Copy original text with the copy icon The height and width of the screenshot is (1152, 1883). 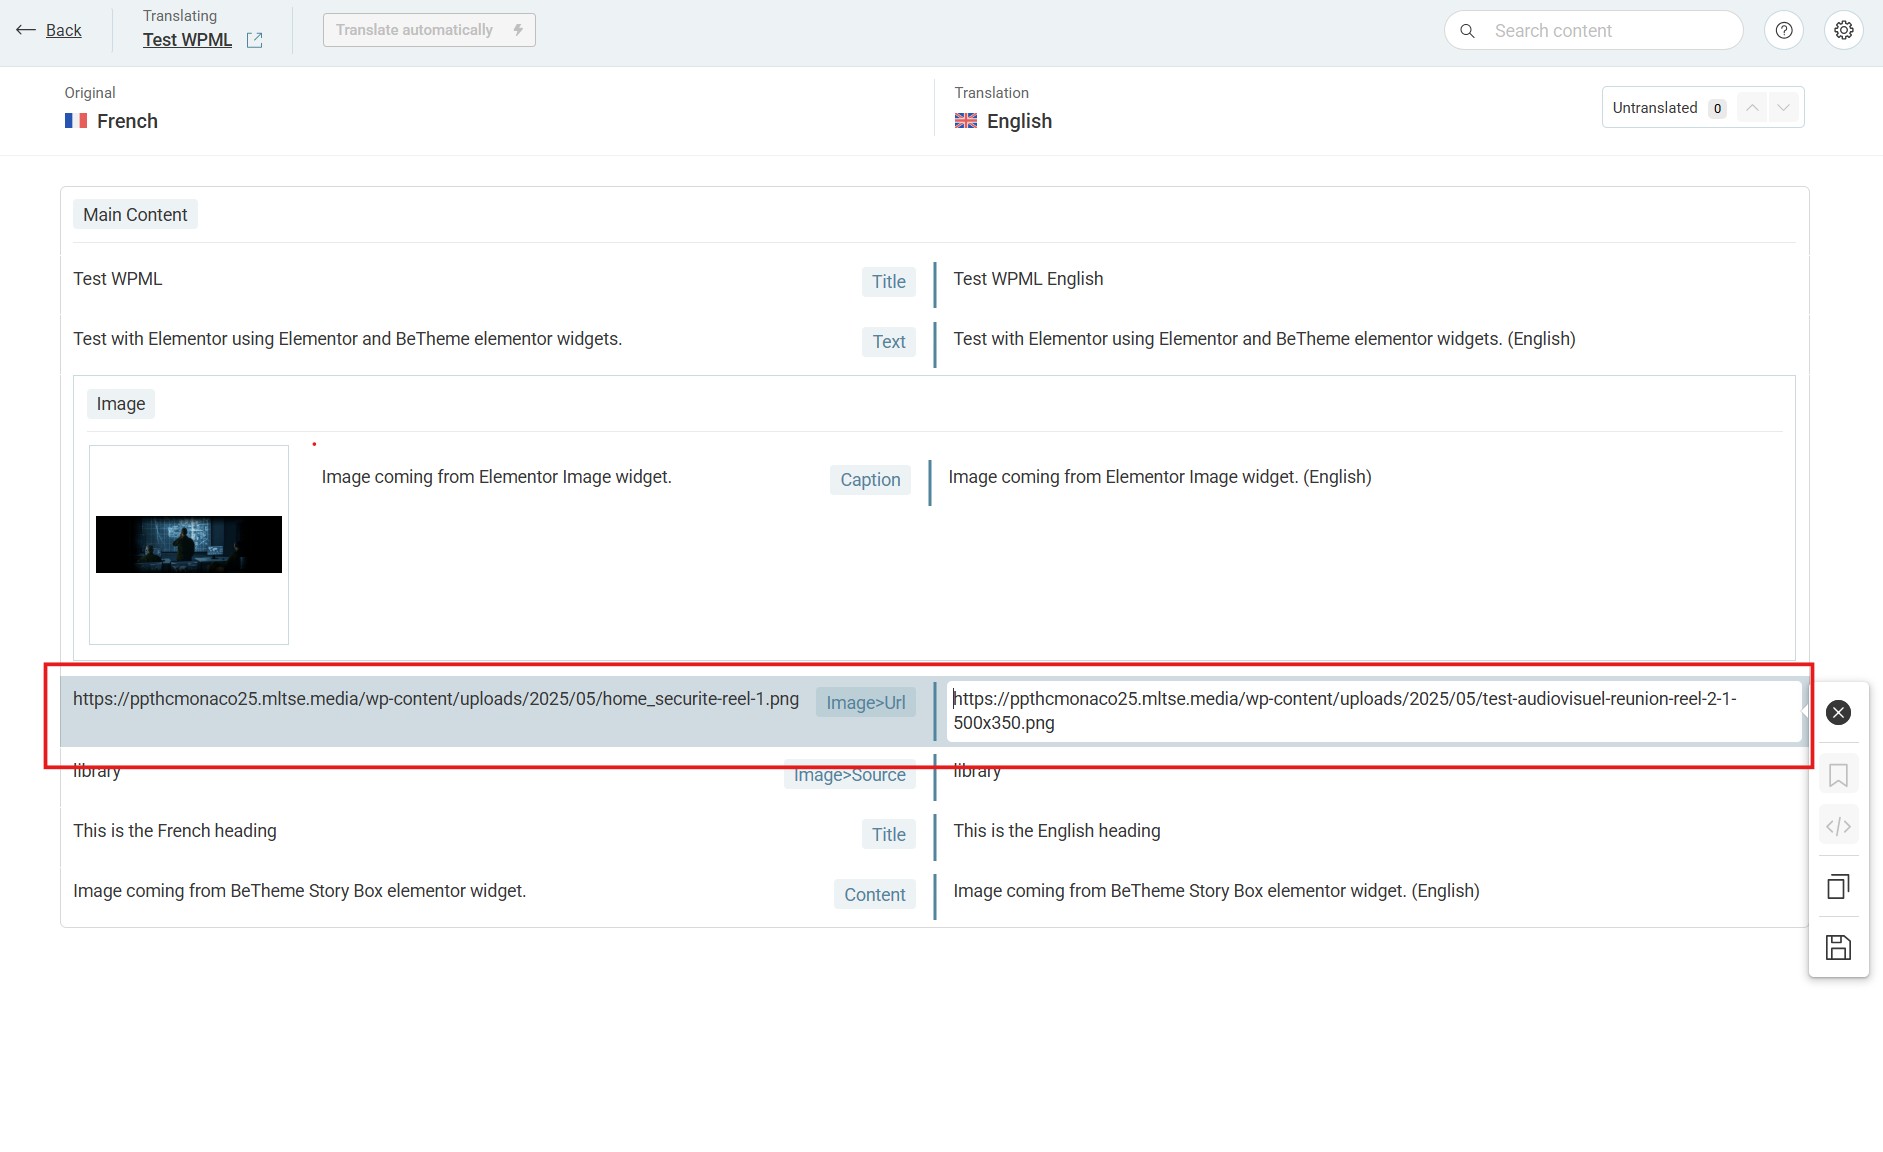pyautogui.click(x=1838, y=887)
